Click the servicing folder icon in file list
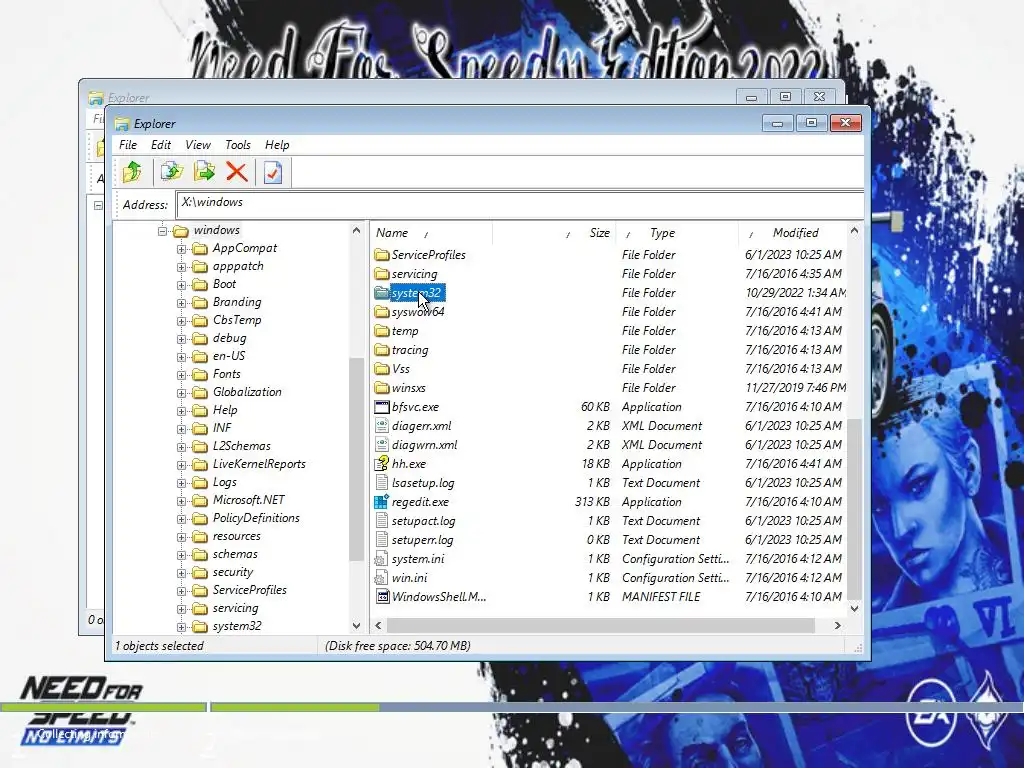 [x=381, y=274]
